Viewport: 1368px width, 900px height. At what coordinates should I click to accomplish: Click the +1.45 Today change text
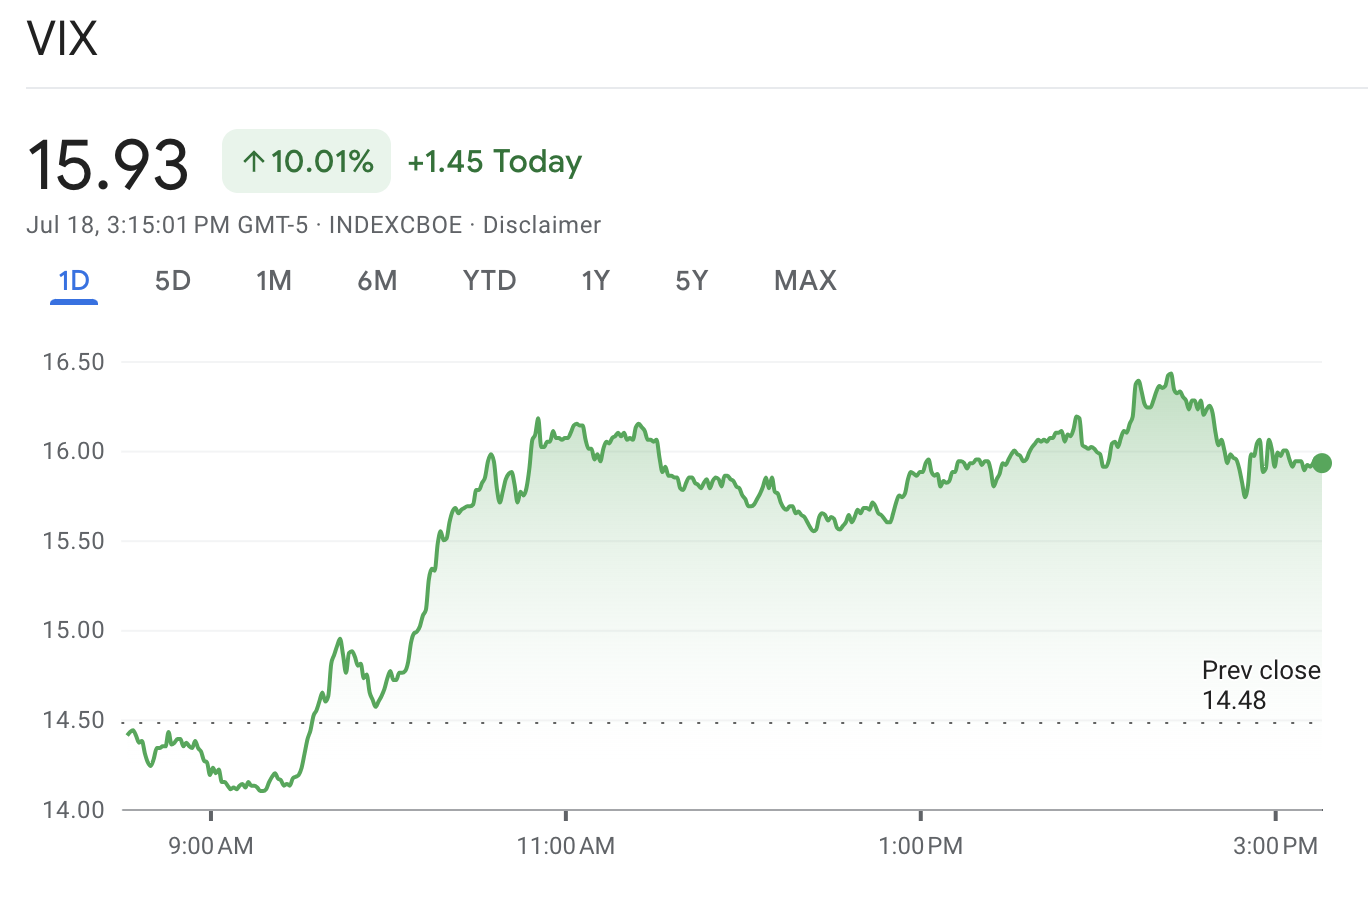(x=494, y=161)
